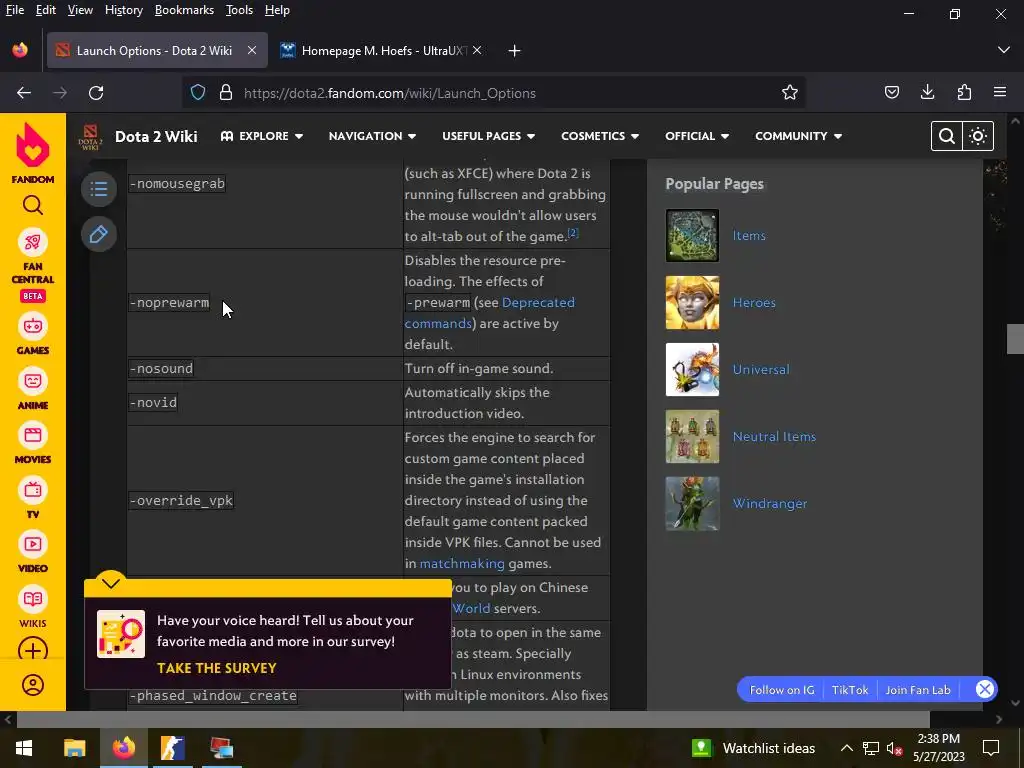Open the wiki search magnifier button
The image size is (1024, 768).
pyautogui.click(x=947, y=136)
